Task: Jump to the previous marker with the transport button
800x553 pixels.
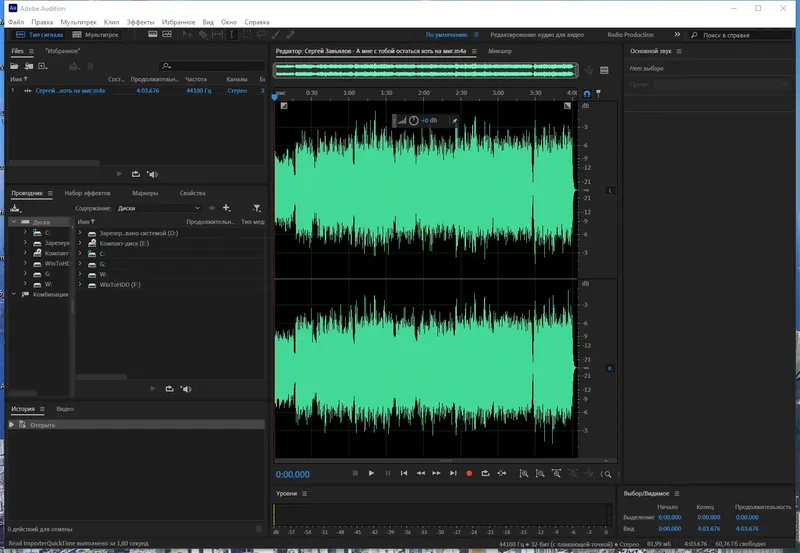Action: (404, 473)
